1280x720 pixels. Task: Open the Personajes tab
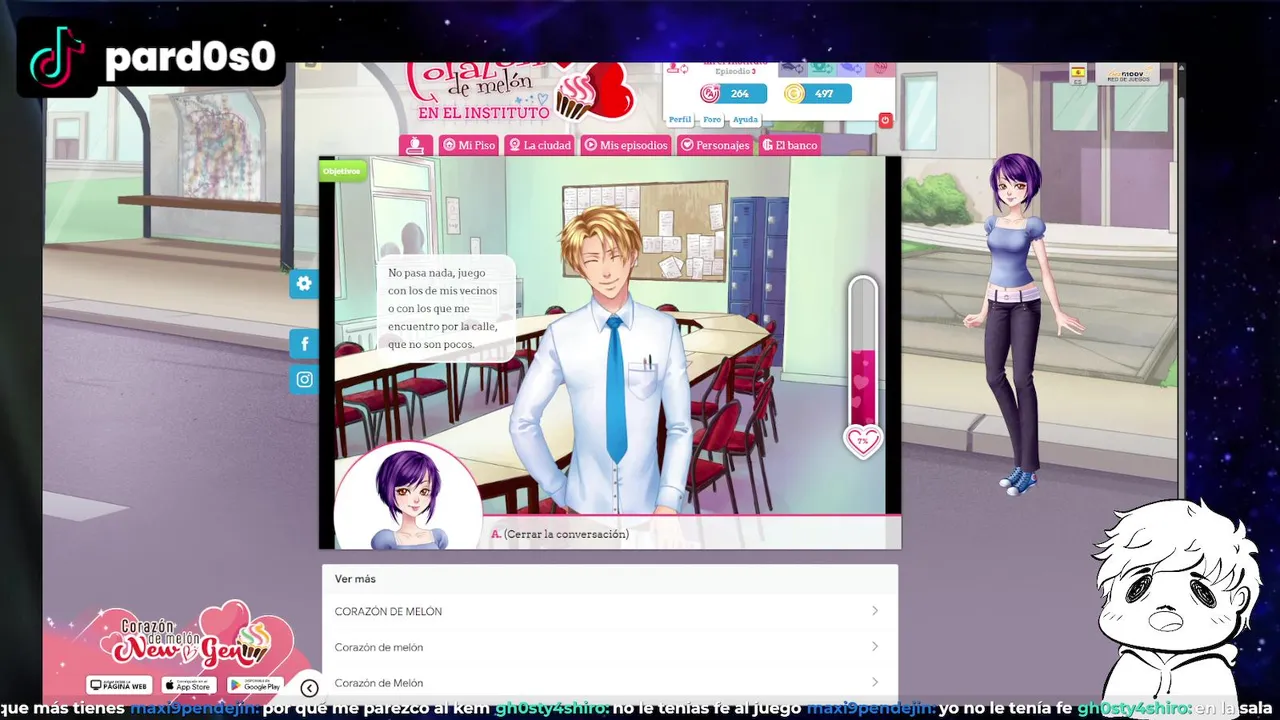715,145
